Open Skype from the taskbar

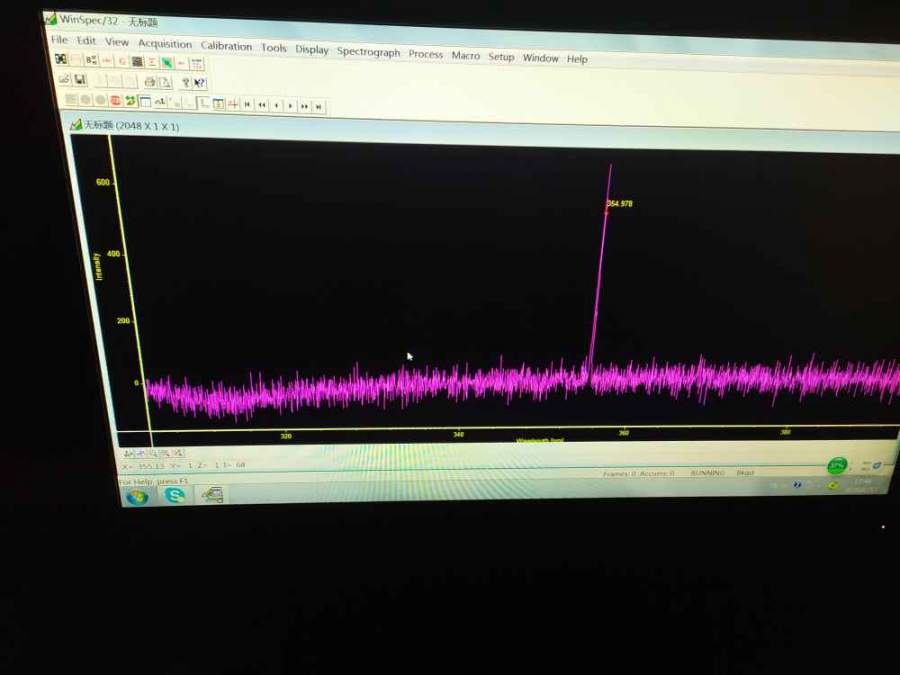click(x=175, y=495)
